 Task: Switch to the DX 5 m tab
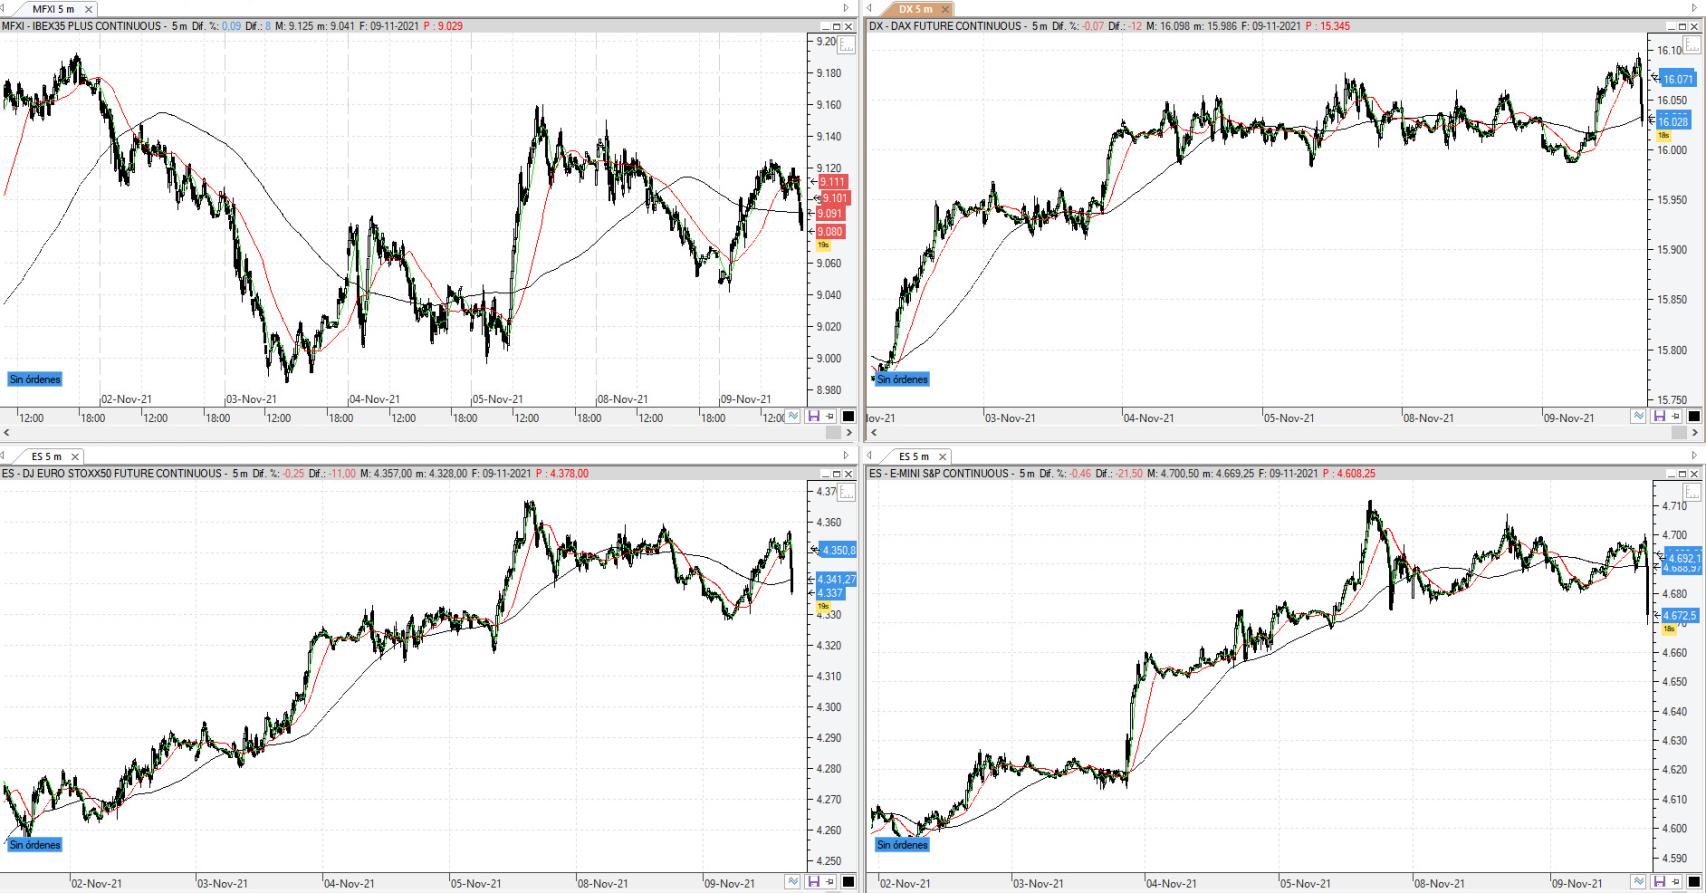tap(914, 9)
